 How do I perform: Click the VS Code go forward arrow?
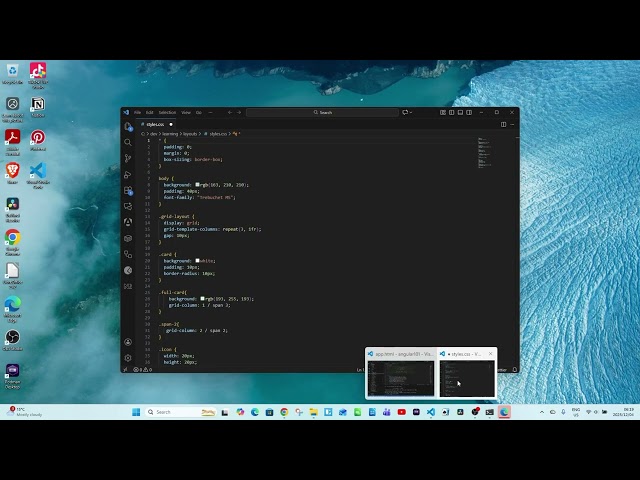(x=239, y=112)
